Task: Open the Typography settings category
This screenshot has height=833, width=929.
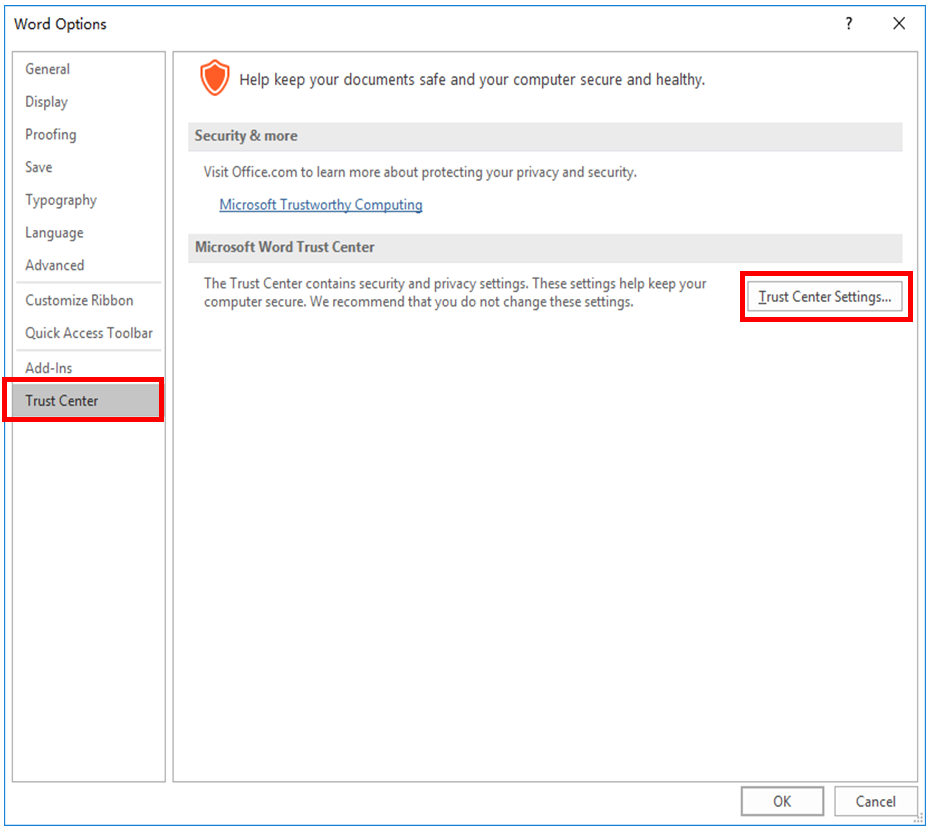Action: tap(61, 200)
